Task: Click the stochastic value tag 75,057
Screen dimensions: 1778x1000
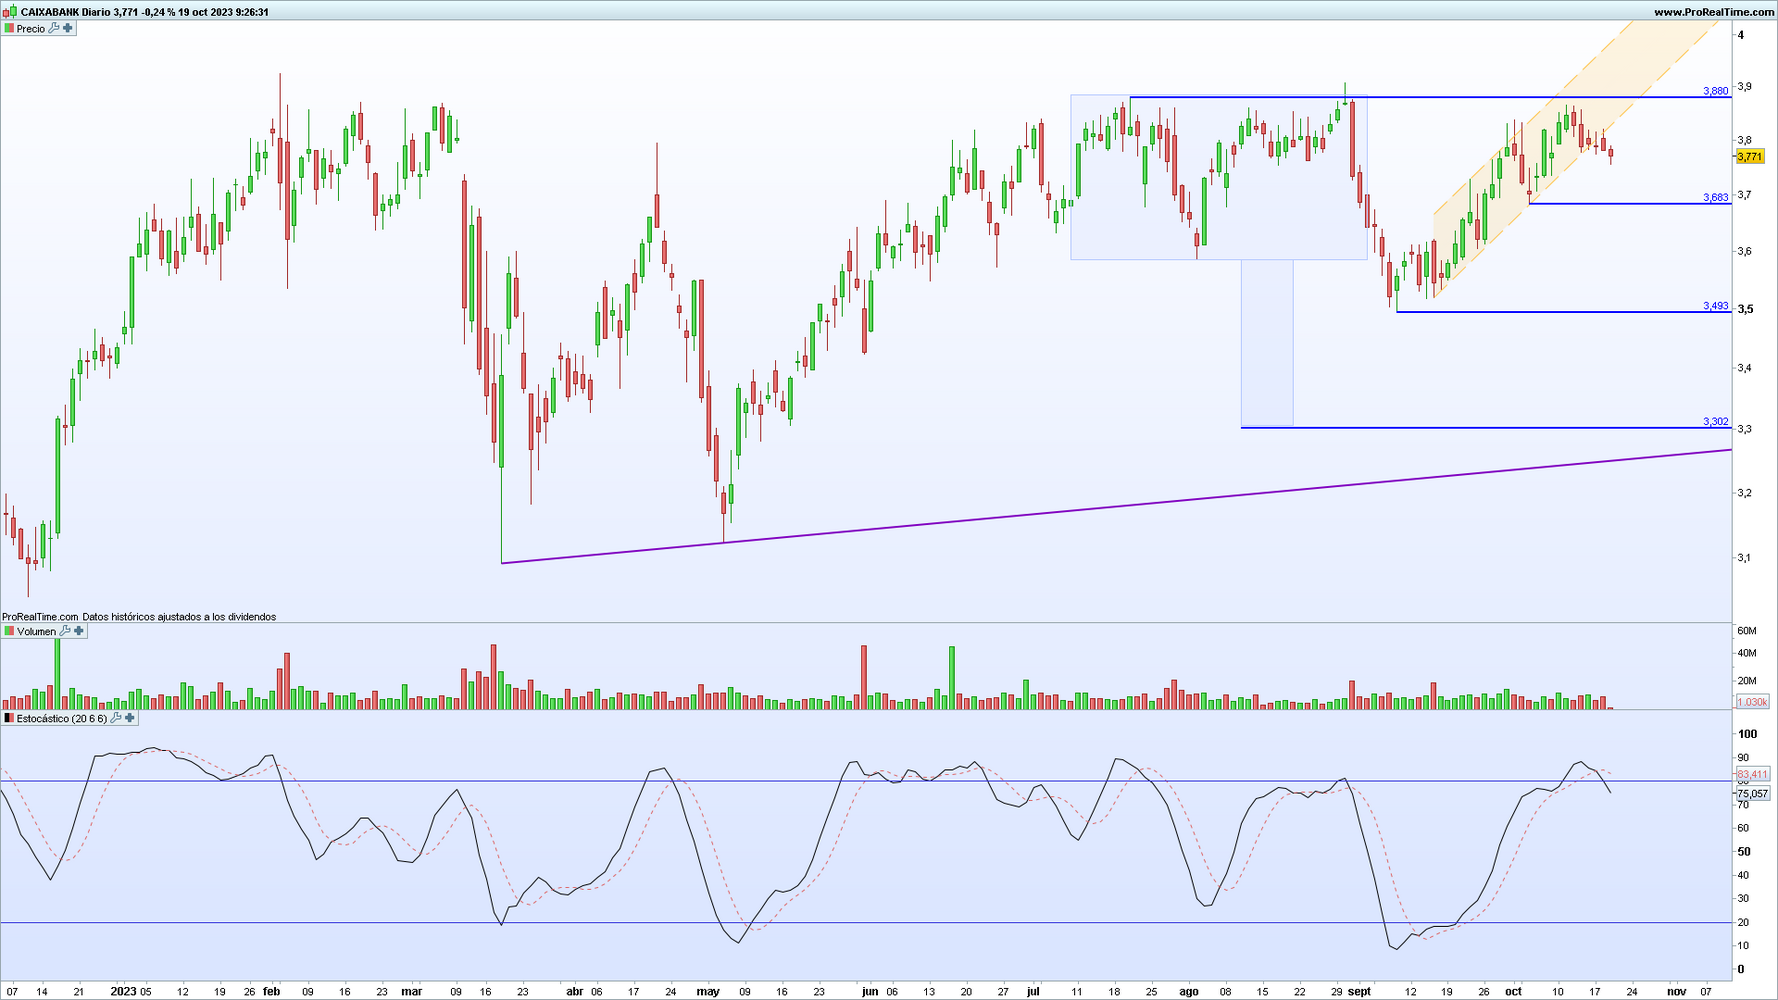Action: [1752, 793]
